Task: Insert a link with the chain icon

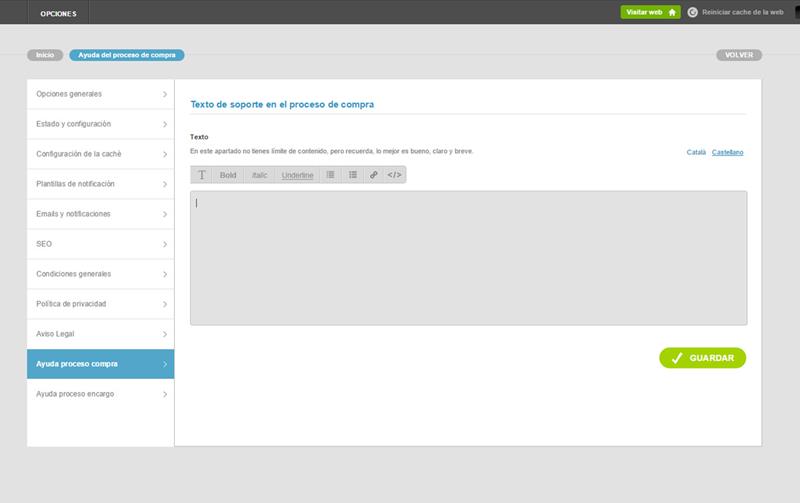Action: coord(374,175)
